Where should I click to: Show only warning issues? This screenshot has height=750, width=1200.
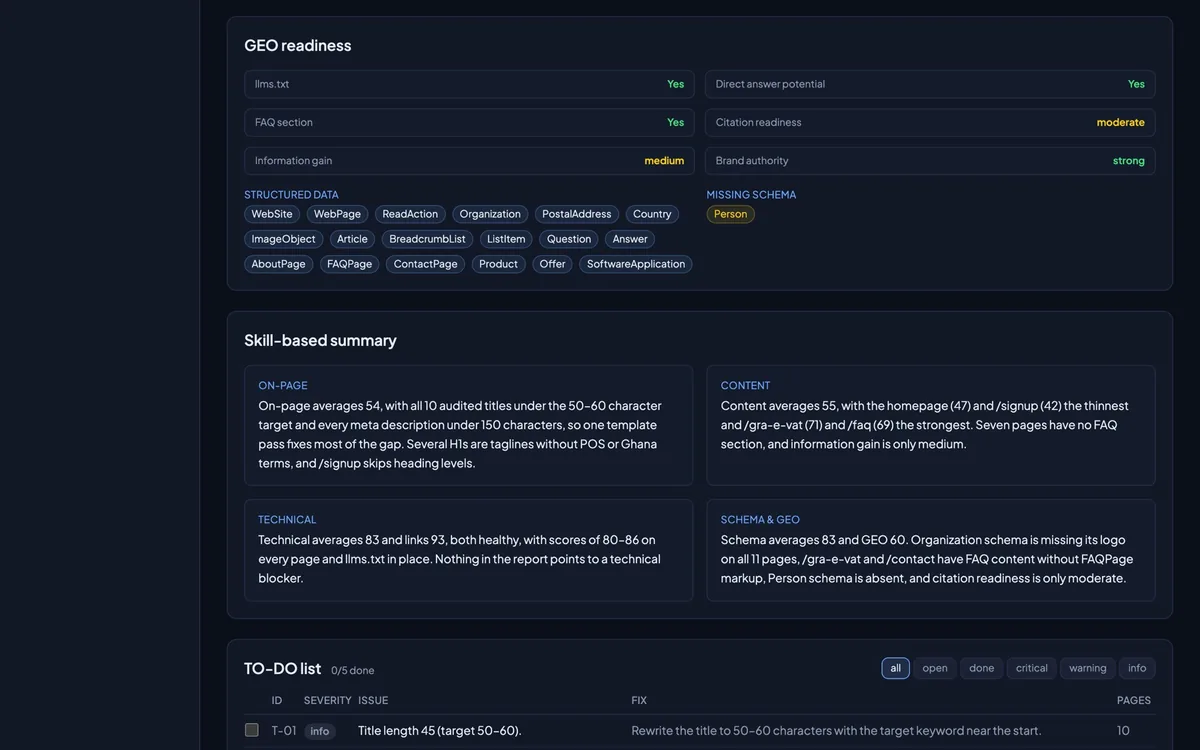(x=1088, y=668)
